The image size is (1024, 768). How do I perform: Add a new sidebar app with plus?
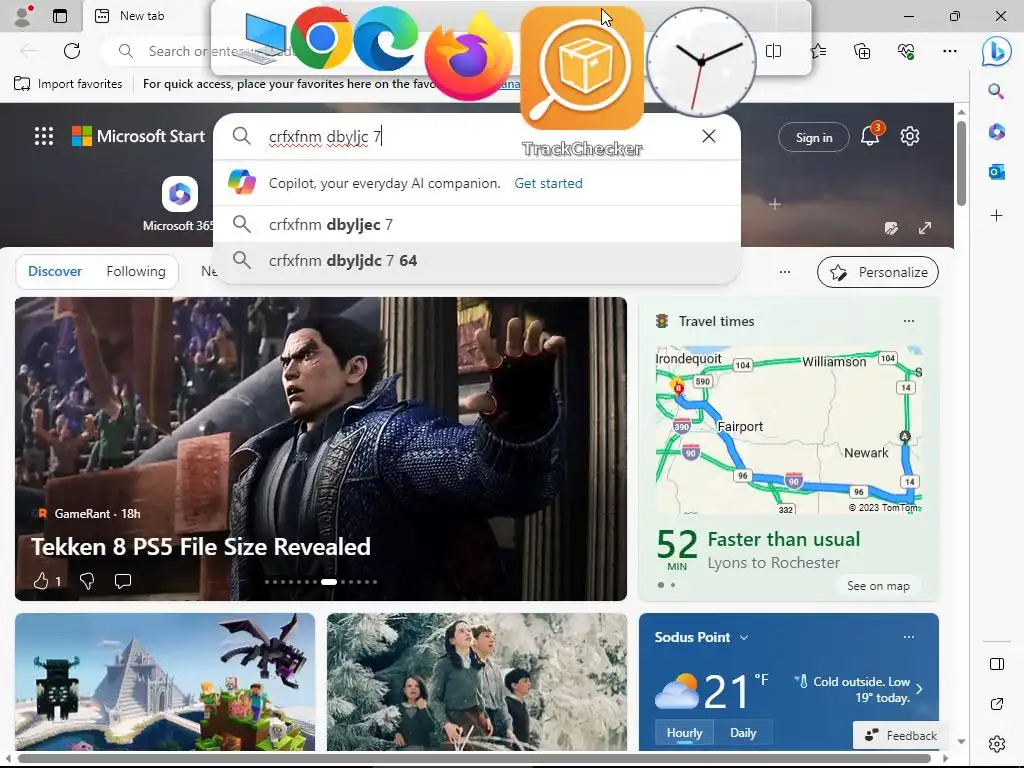(x=997, y=216)
